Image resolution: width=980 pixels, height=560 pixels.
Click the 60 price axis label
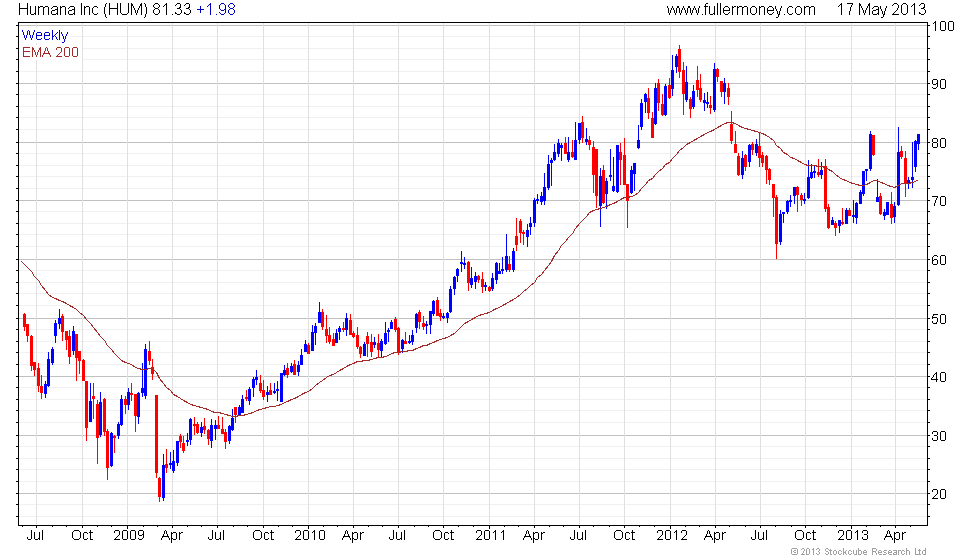click(939, 260)
